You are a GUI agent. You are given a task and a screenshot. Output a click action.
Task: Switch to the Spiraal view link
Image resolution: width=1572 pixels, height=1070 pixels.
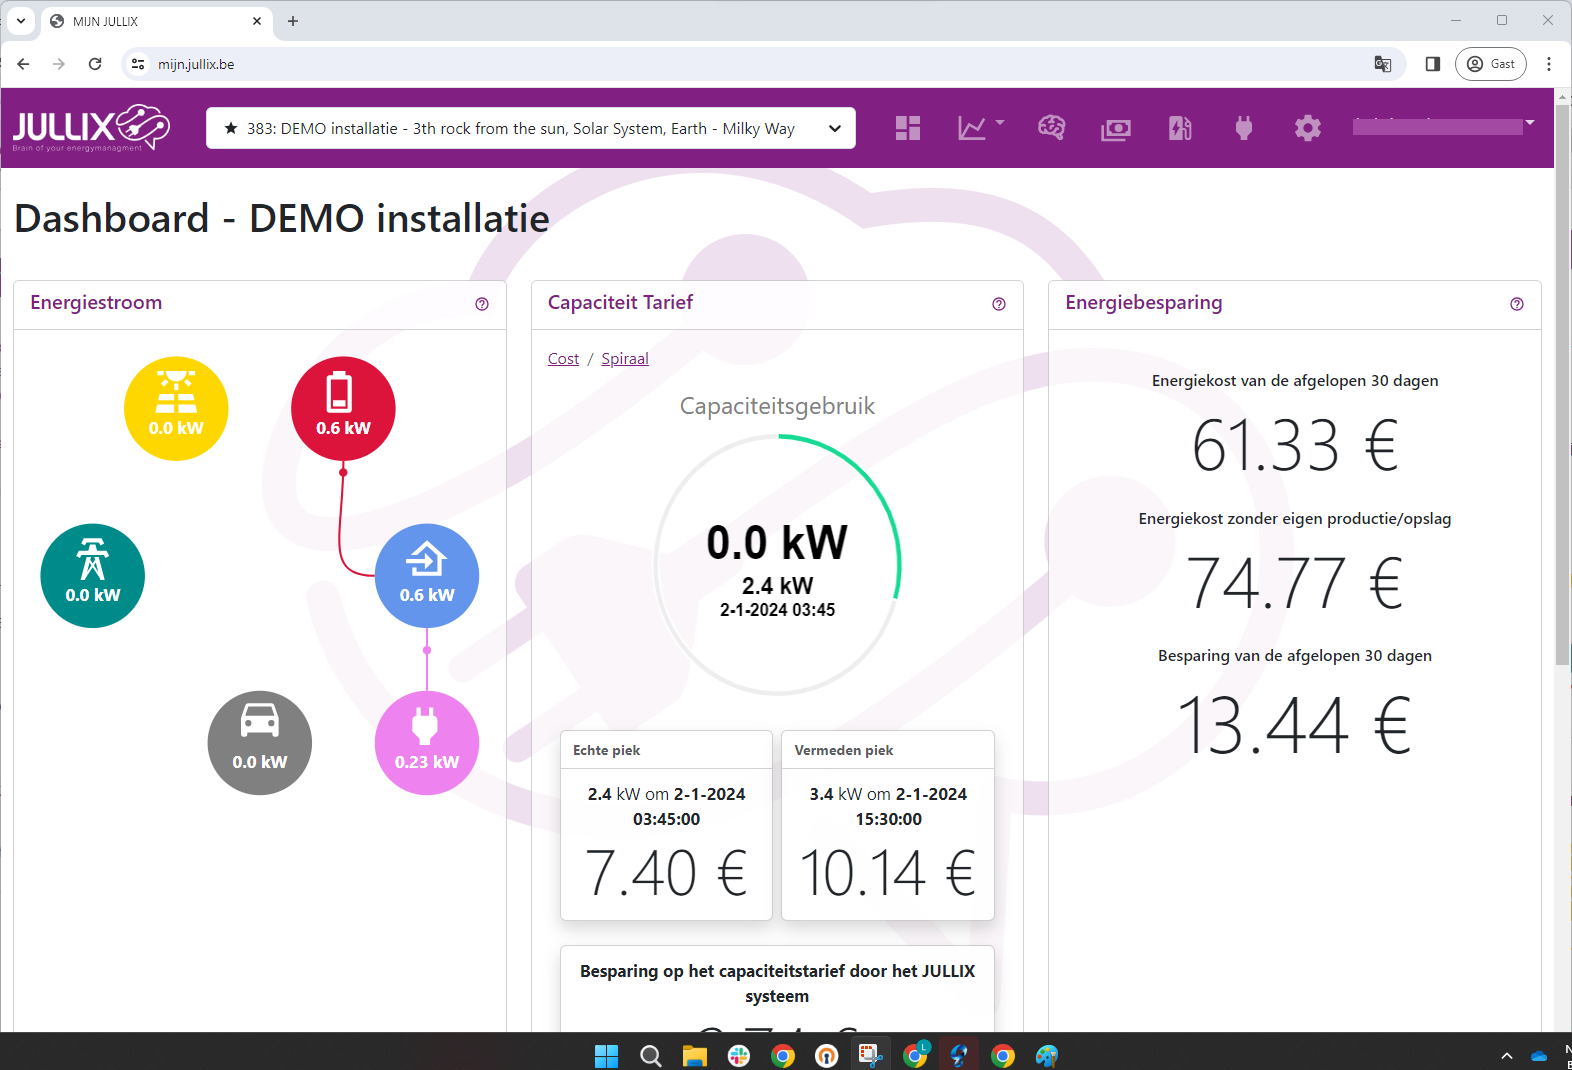coord(624,359)
